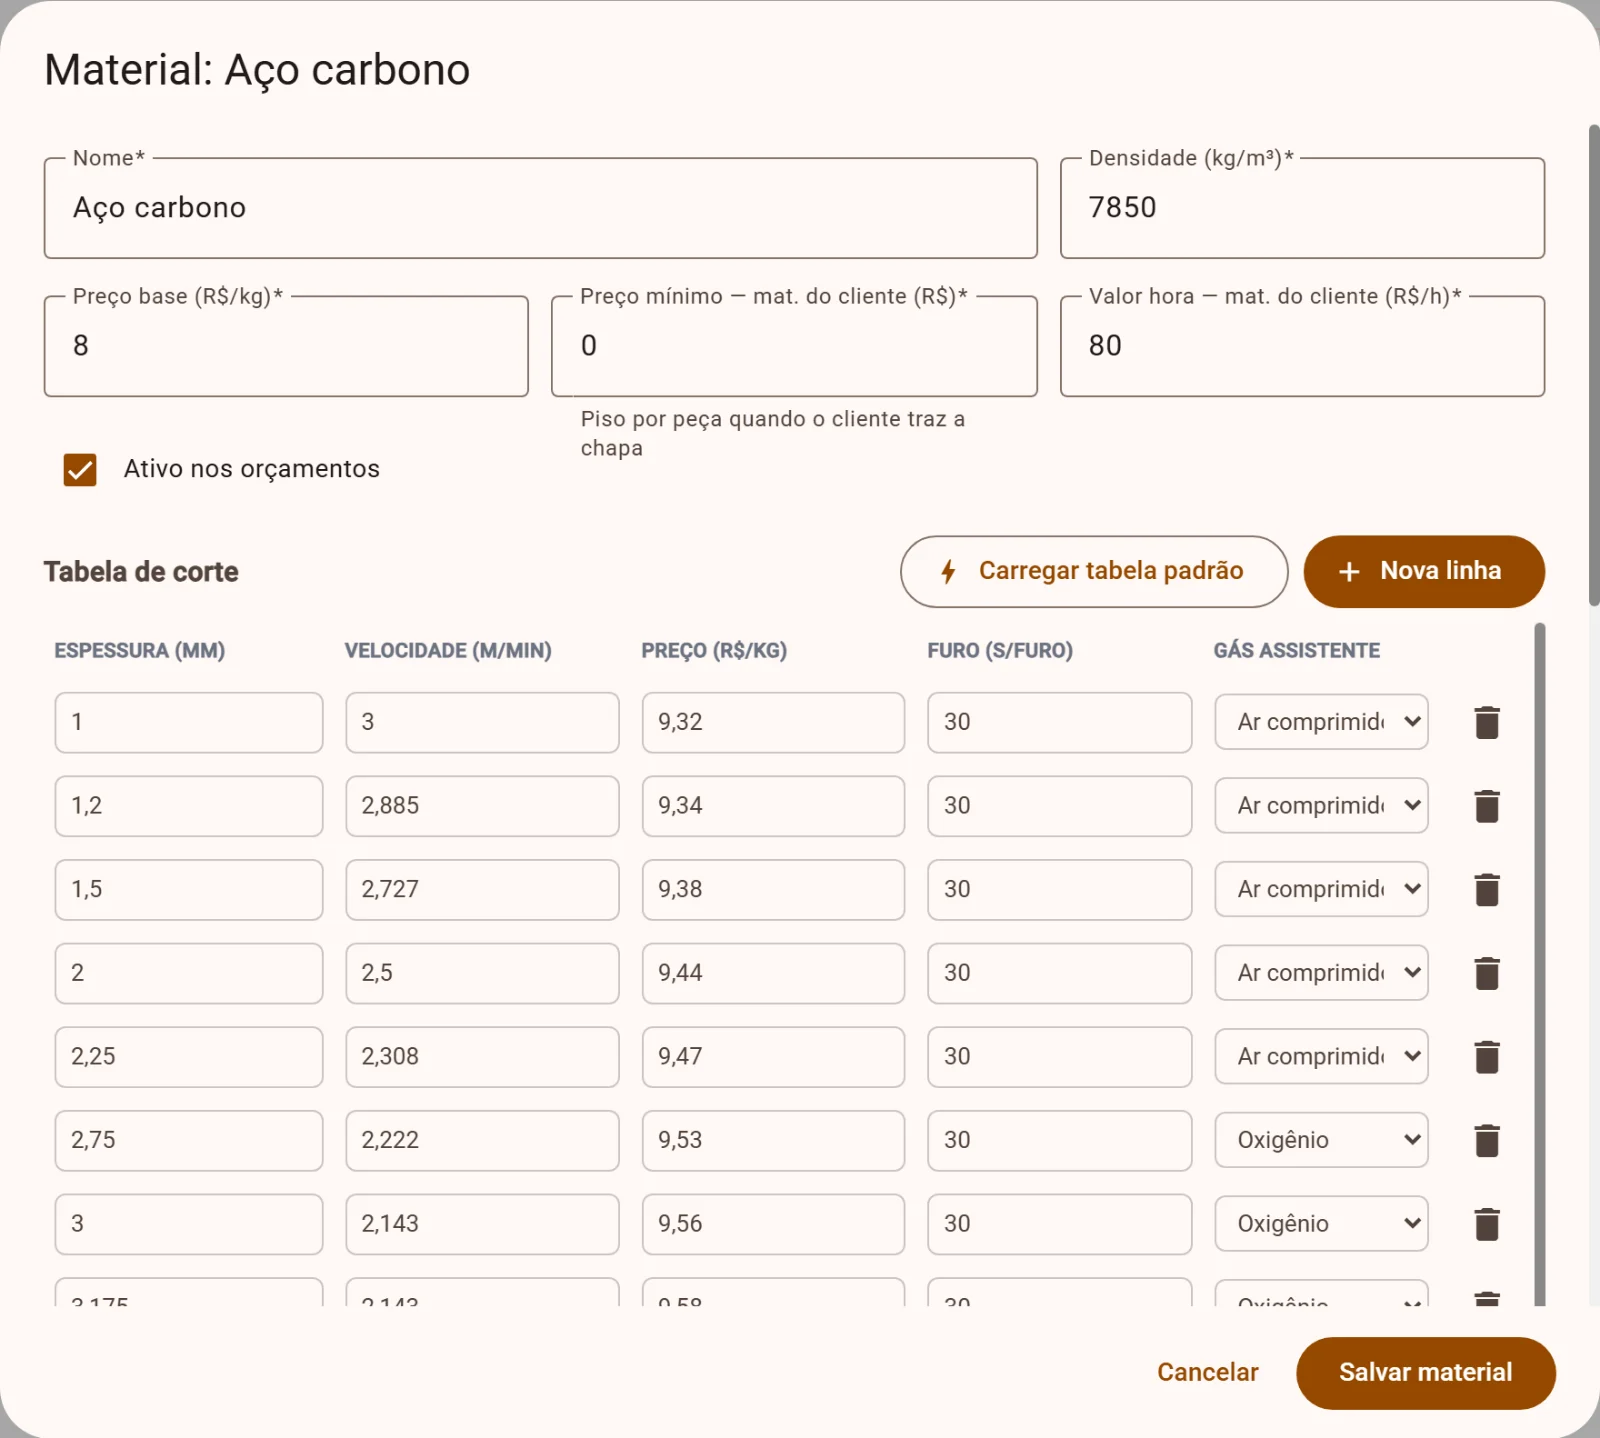Delete the row with speed 2,5

coord(1487,973)
